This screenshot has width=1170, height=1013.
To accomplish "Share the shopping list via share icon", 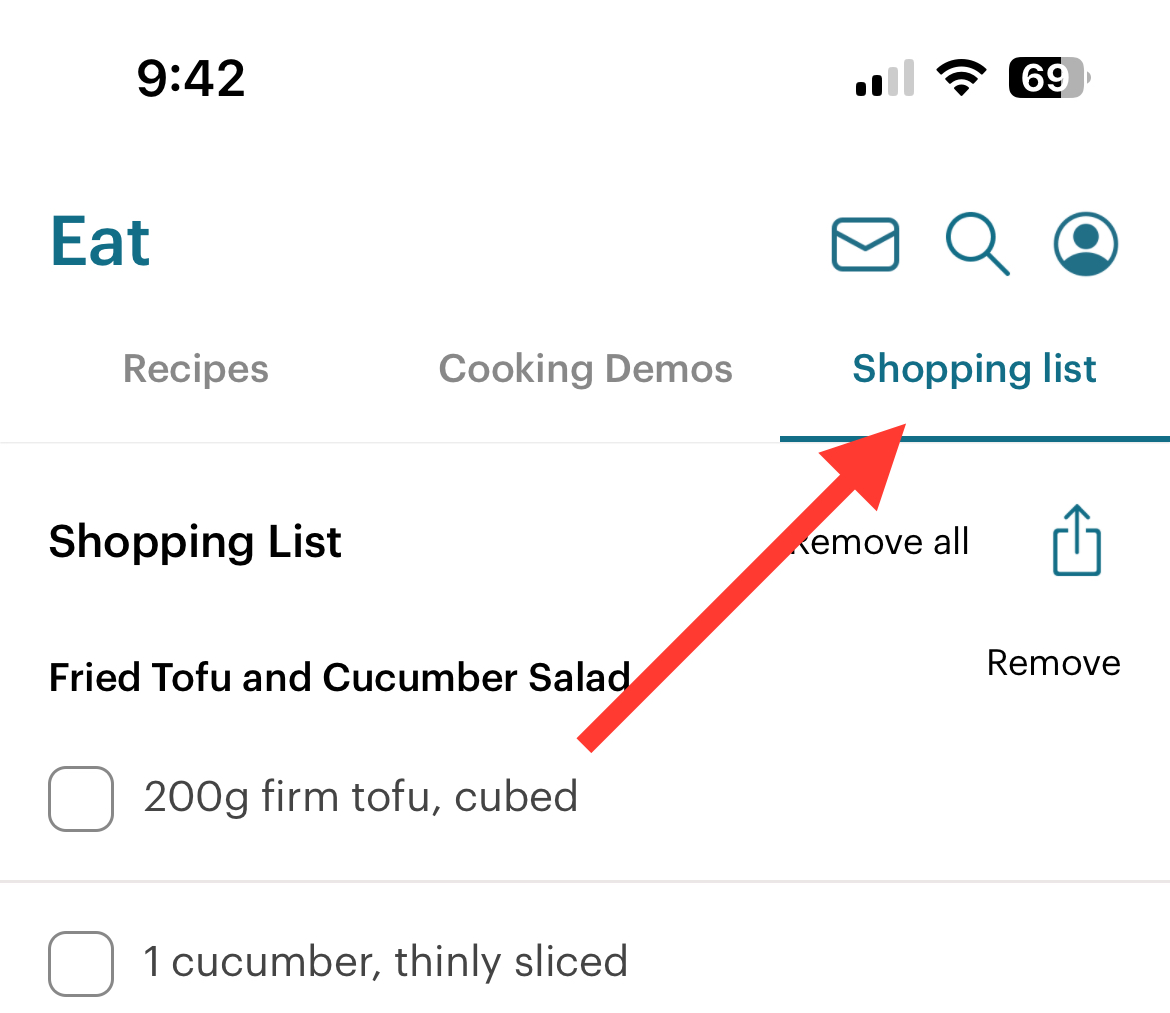I will pyautogui.click(x=1077, y=540).
